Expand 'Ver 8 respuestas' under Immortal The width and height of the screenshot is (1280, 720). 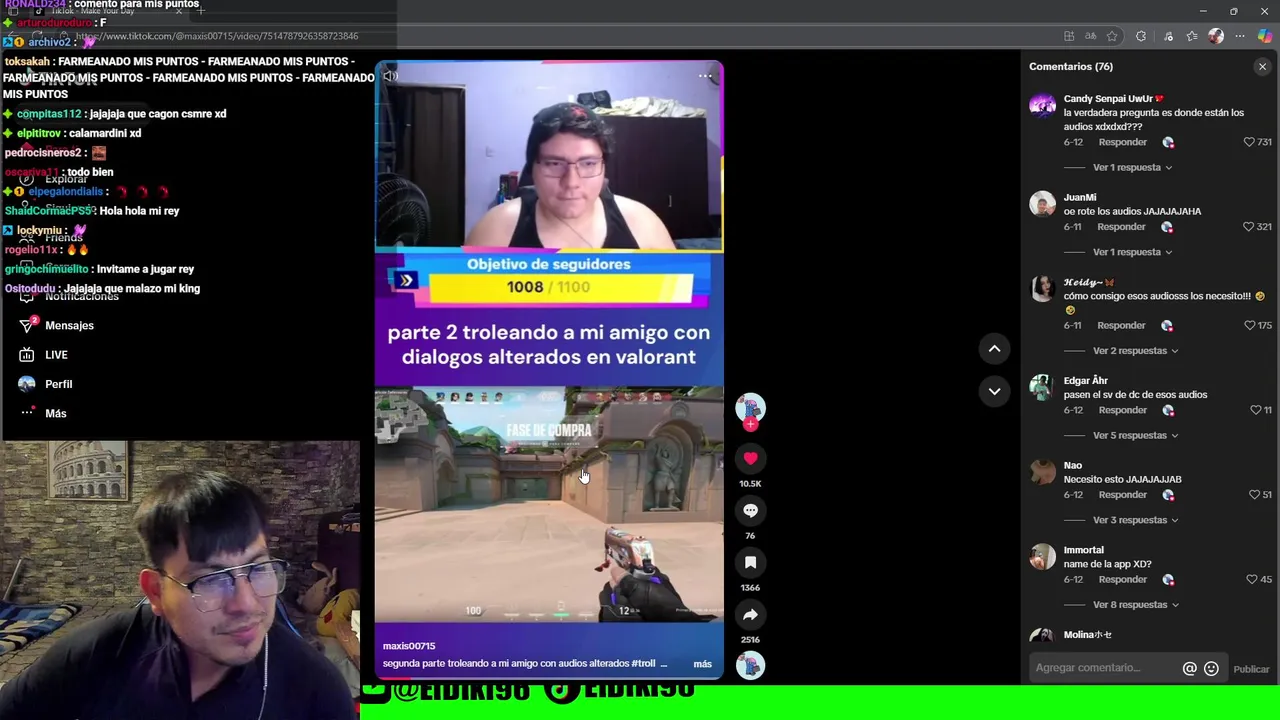1135,605
